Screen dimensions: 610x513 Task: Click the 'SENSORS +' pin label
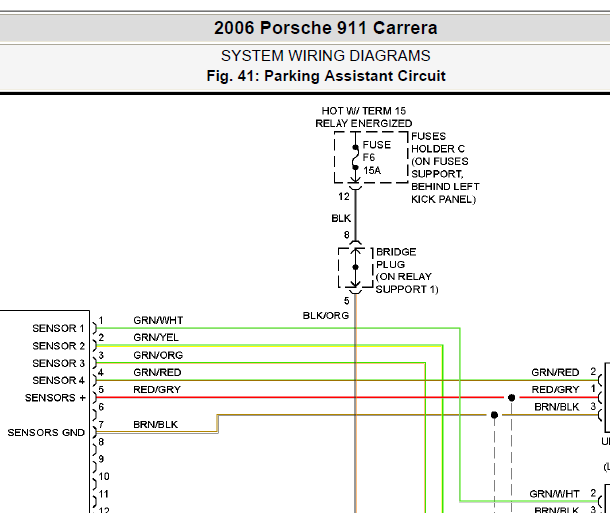coord(55,398)
